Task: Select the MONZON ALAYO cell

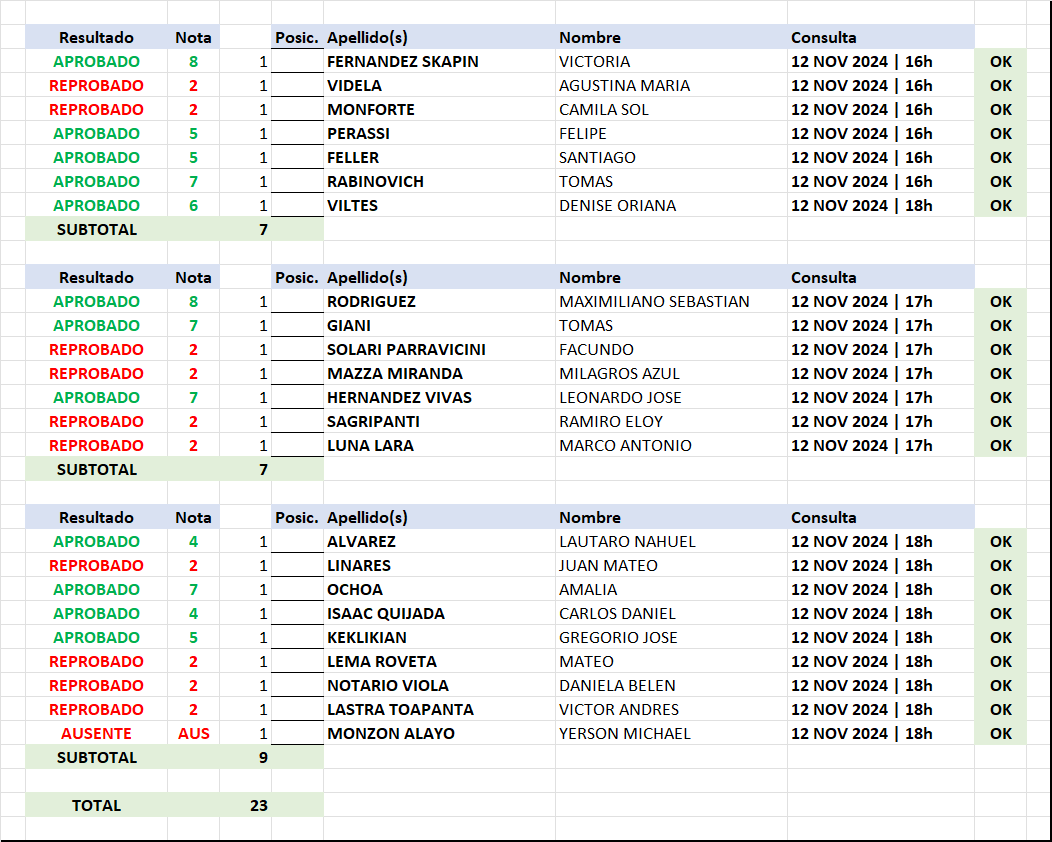Action: click(439, 734)
